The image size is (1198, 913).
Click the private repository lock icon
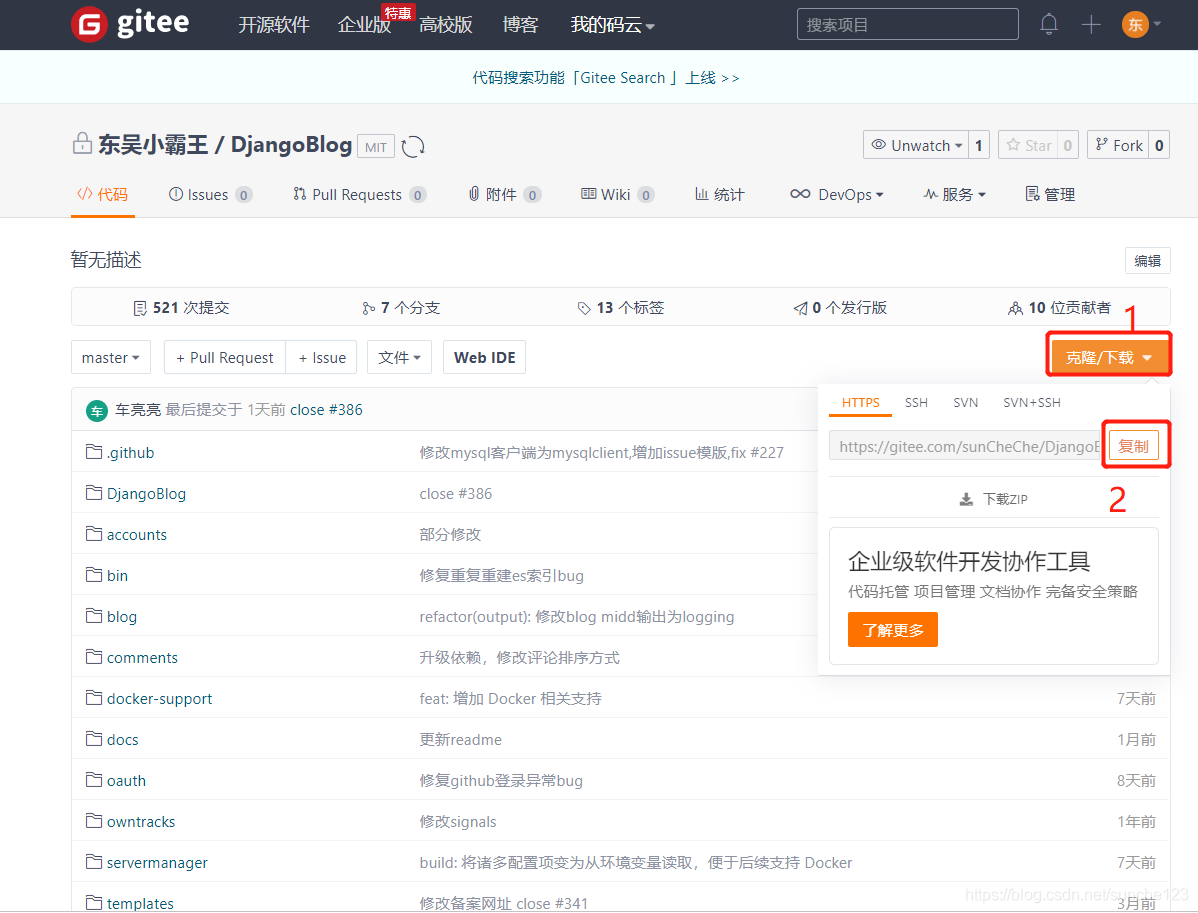pyautogui.click(x=82, y=143)
